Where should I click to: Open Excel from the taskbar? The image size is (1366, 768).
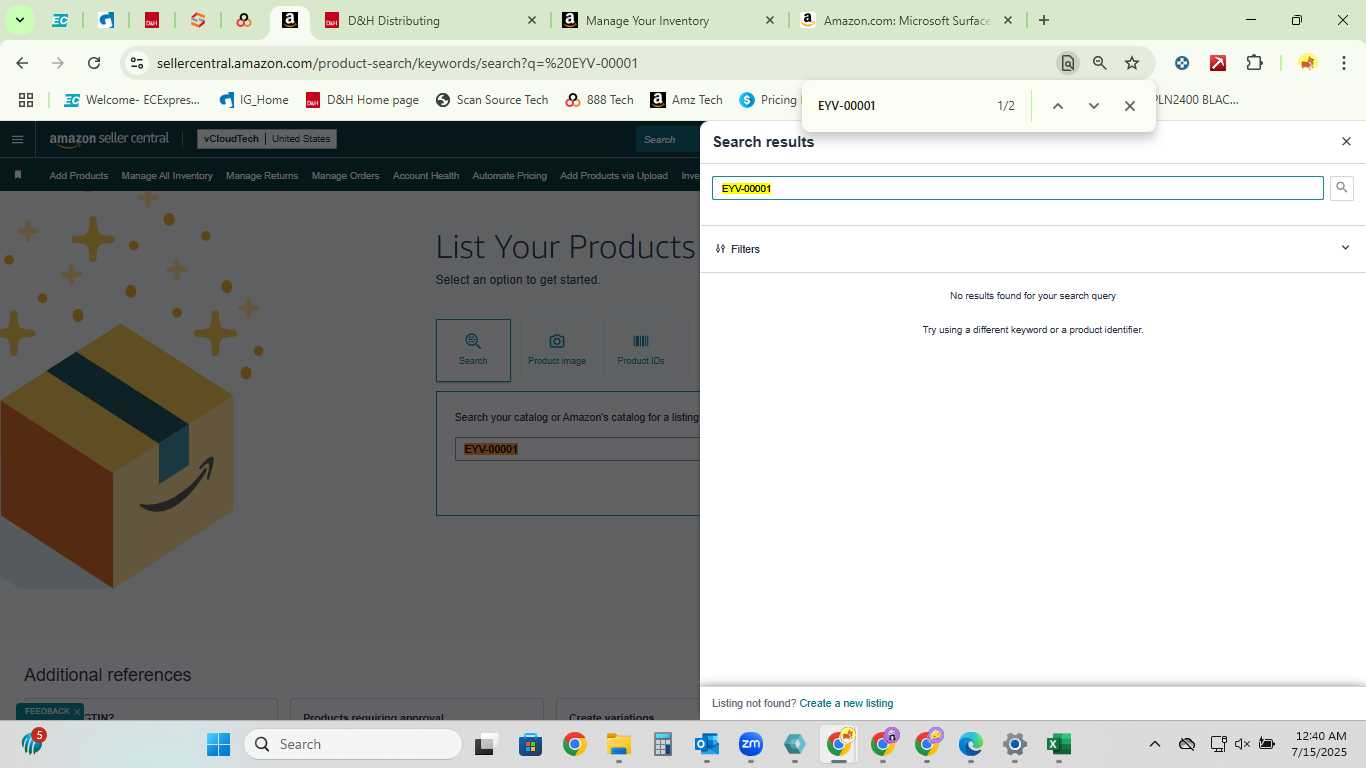[1059, 744]
